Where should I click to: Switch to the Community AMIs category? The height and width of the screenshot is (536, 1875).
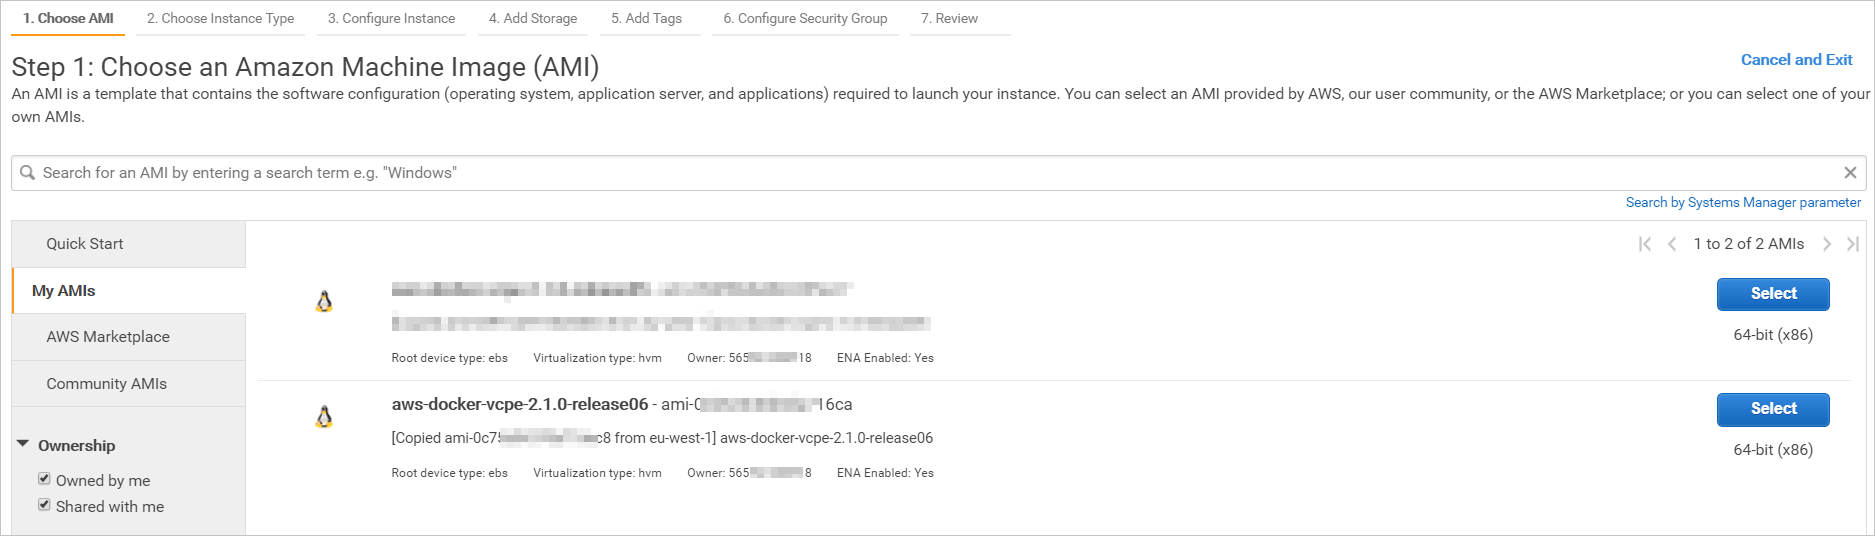click(x=129, y=384)
